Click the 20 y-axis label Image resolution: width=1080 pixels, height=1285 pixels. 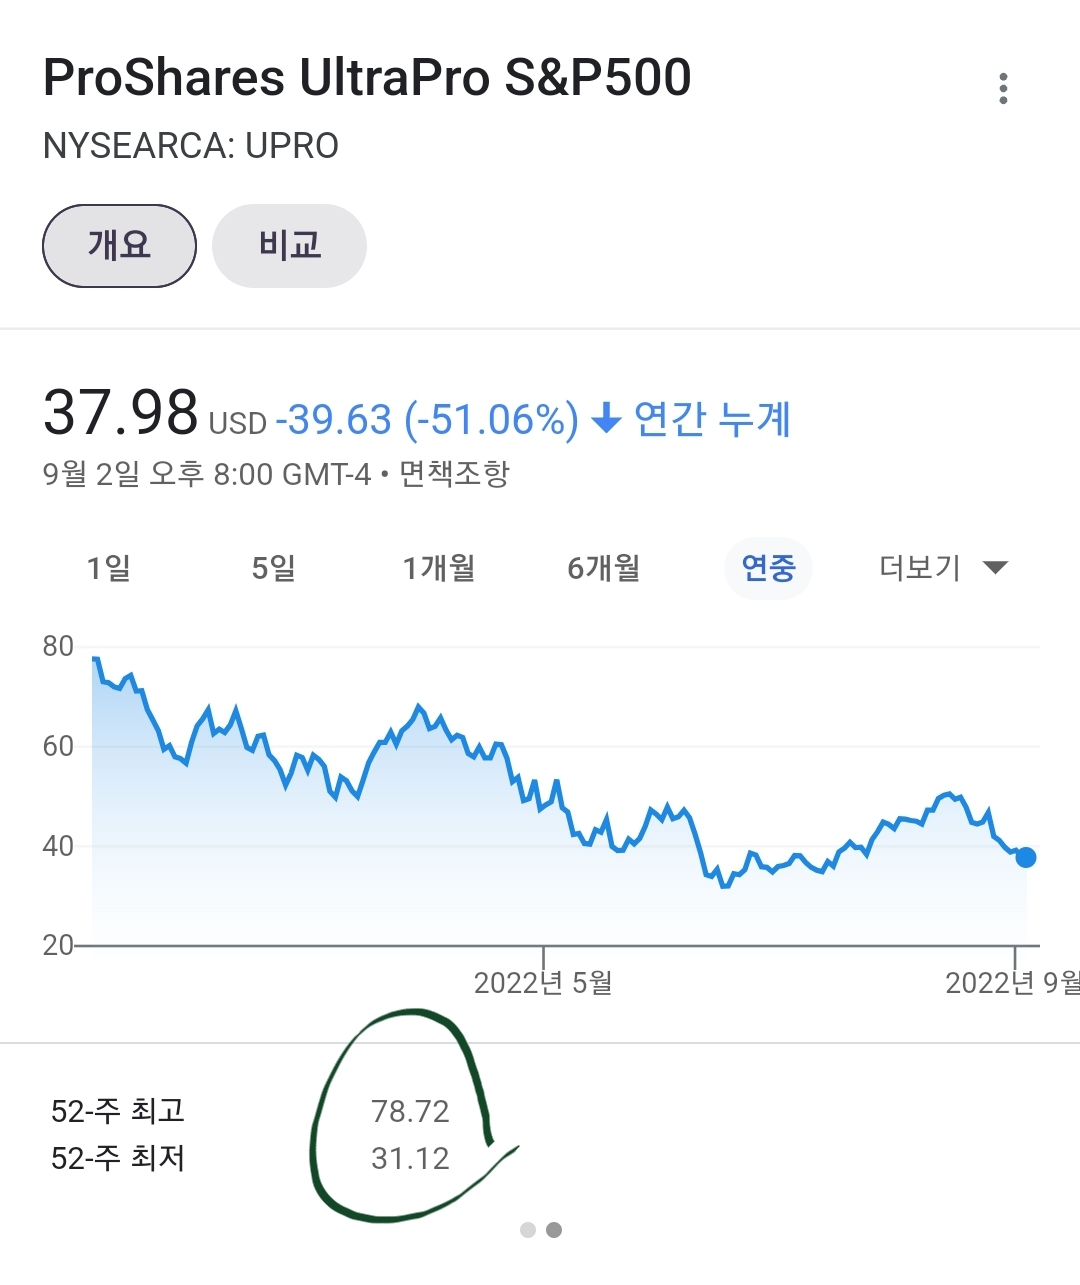[x=58, y=945]
